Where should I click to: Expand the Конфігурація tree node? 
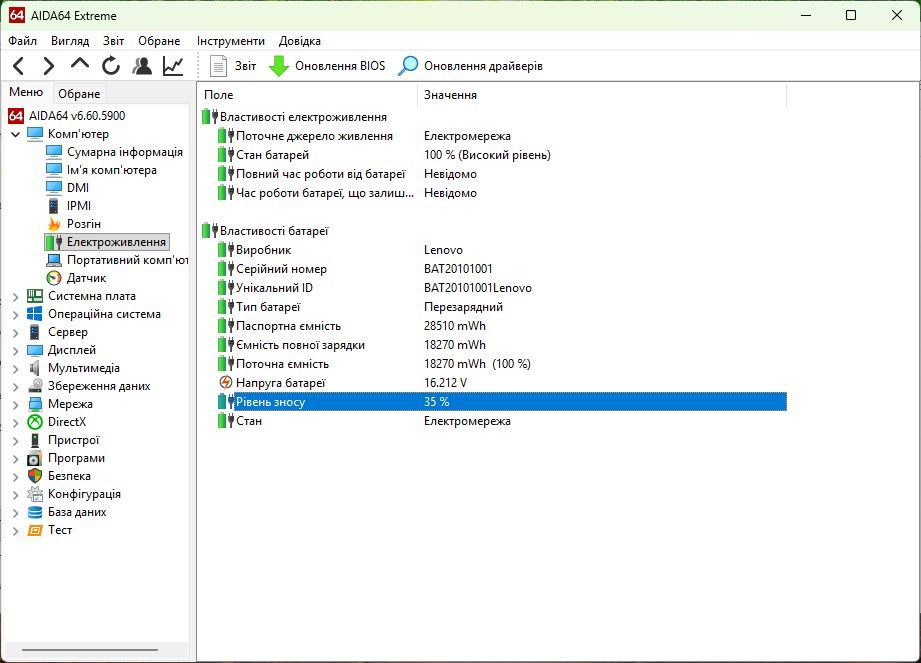tap(16, 494)
